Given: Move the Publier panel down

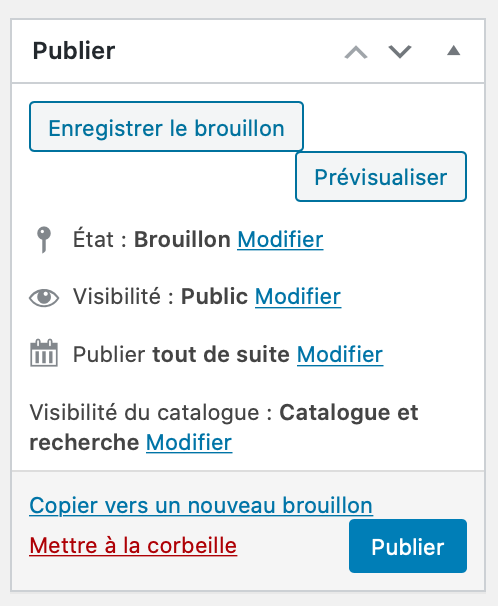Looking at the screenshot, I should pos(400,52).
